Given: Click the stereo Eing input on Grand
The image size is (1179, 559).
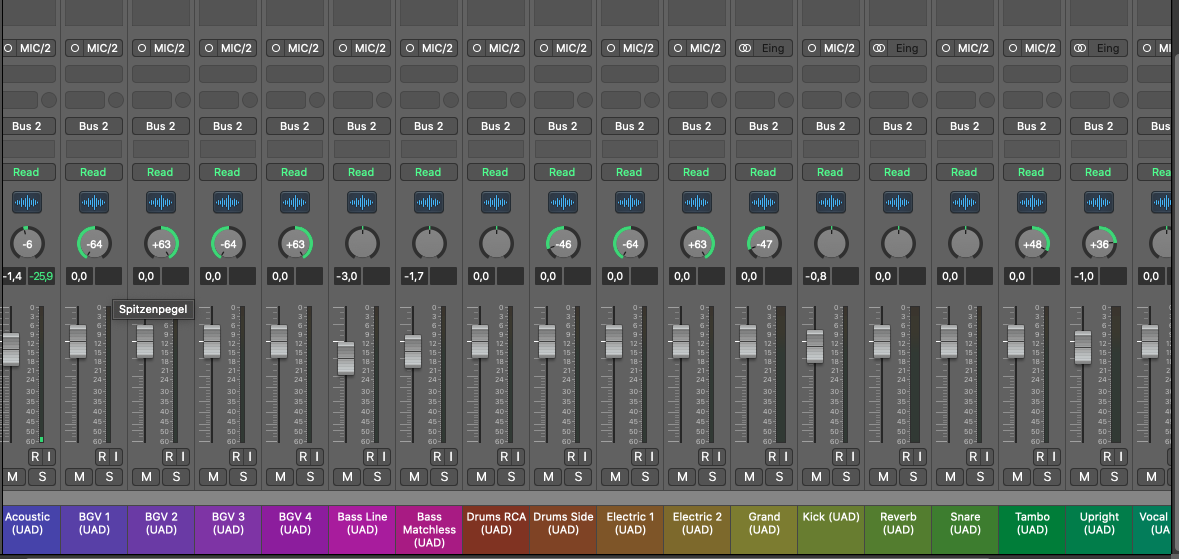Looking at the screenshot, I should point(763,48).
